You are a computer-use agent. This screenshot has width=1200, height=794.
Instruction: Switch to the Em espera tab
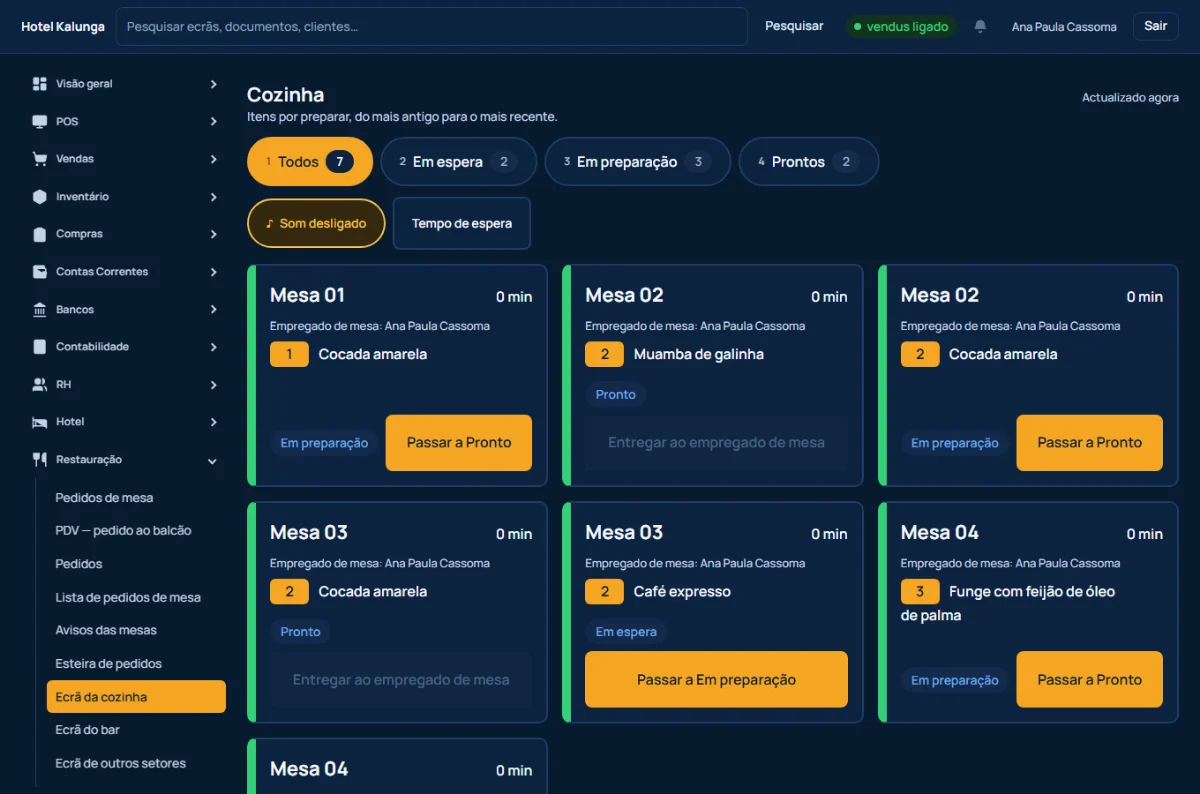point(458,162)
